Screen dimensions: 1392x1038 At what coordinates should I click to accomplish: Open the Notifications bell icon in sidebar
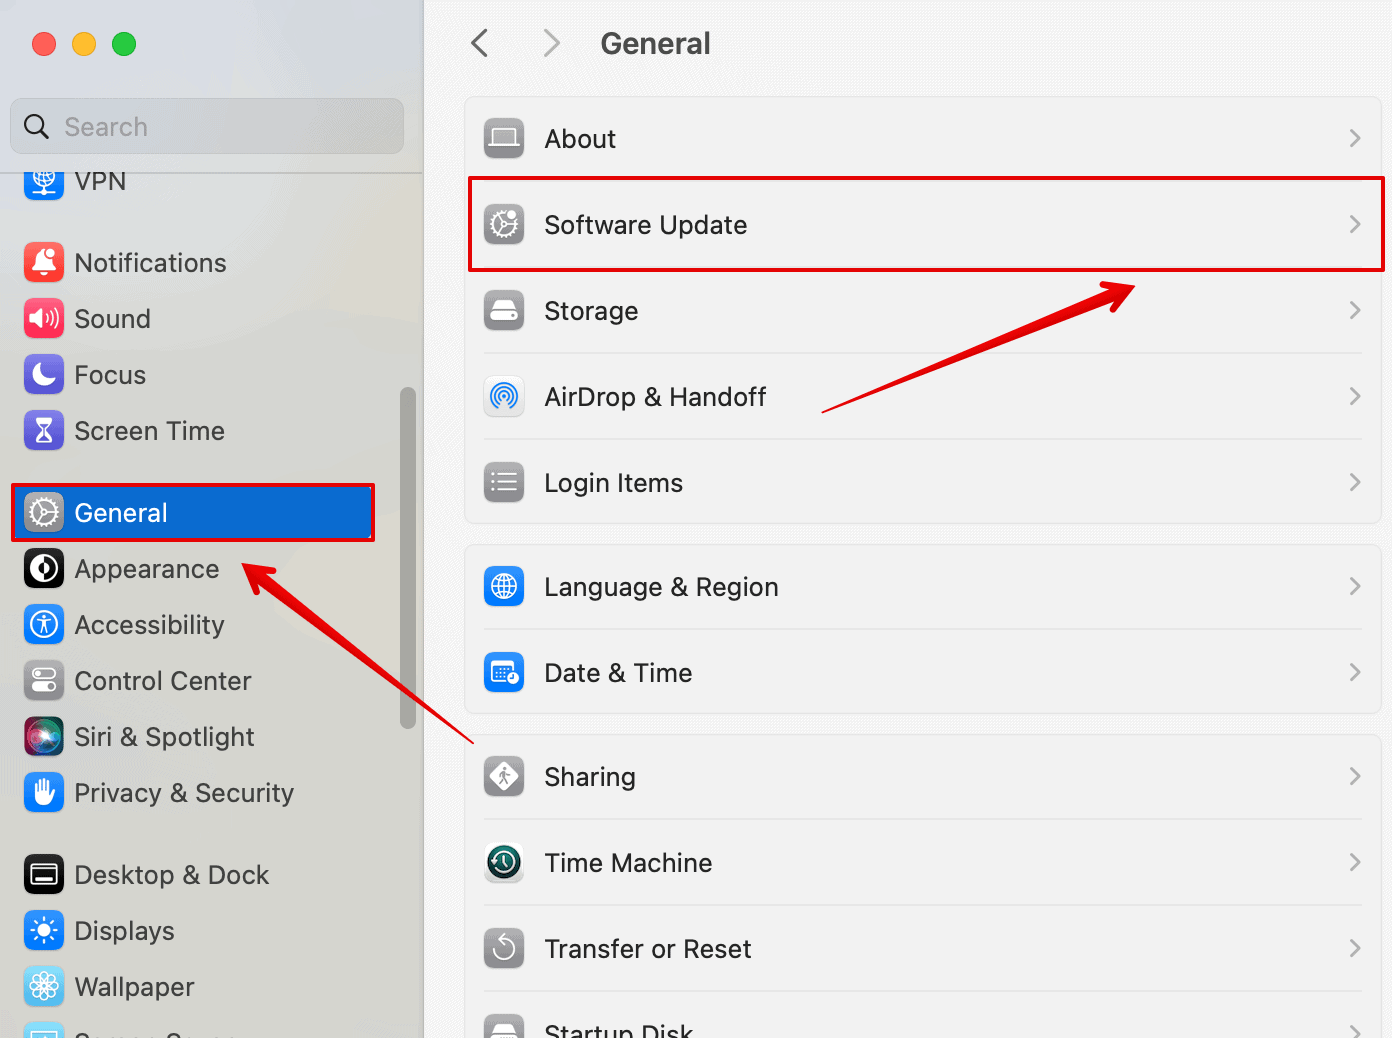[44, 263]
